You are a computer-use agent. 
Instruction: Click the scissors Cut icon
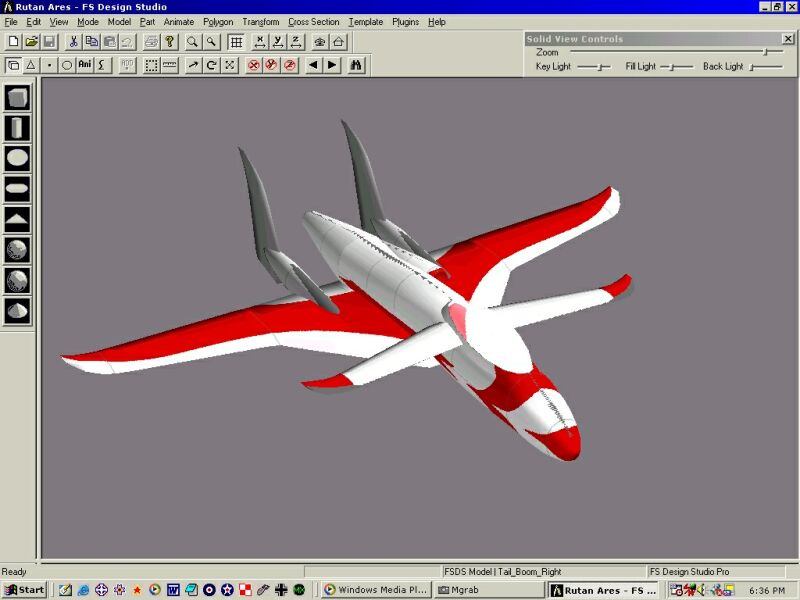click(x=73, y=42)
